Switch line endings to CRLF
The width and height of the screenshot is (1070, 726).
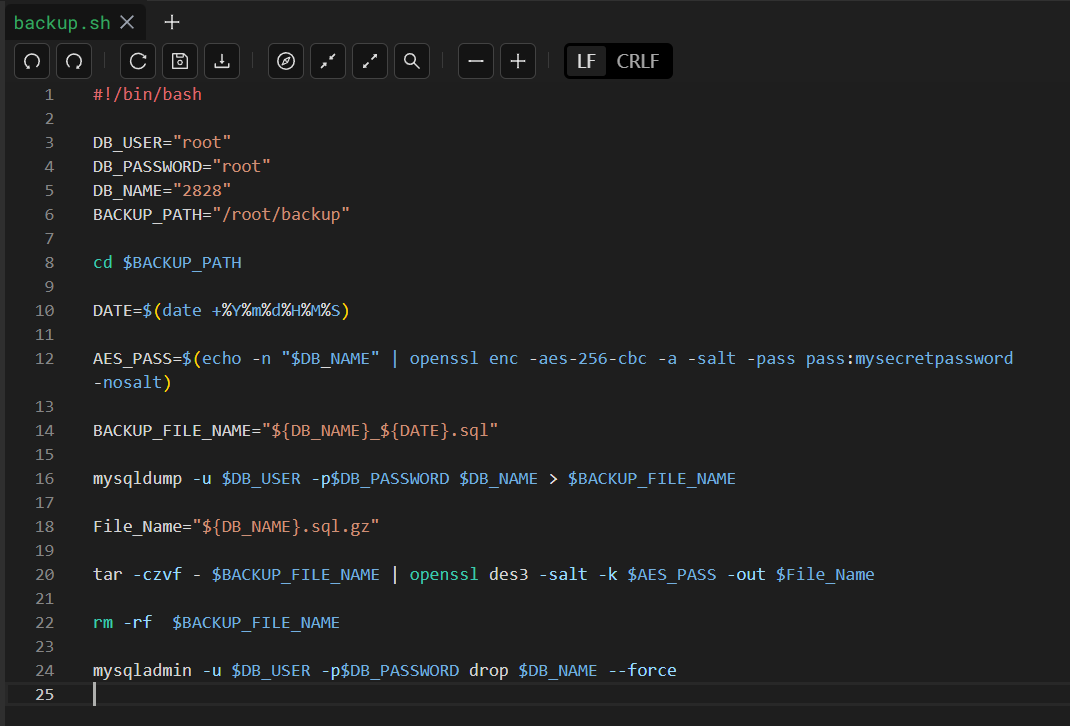pos(638,61)
